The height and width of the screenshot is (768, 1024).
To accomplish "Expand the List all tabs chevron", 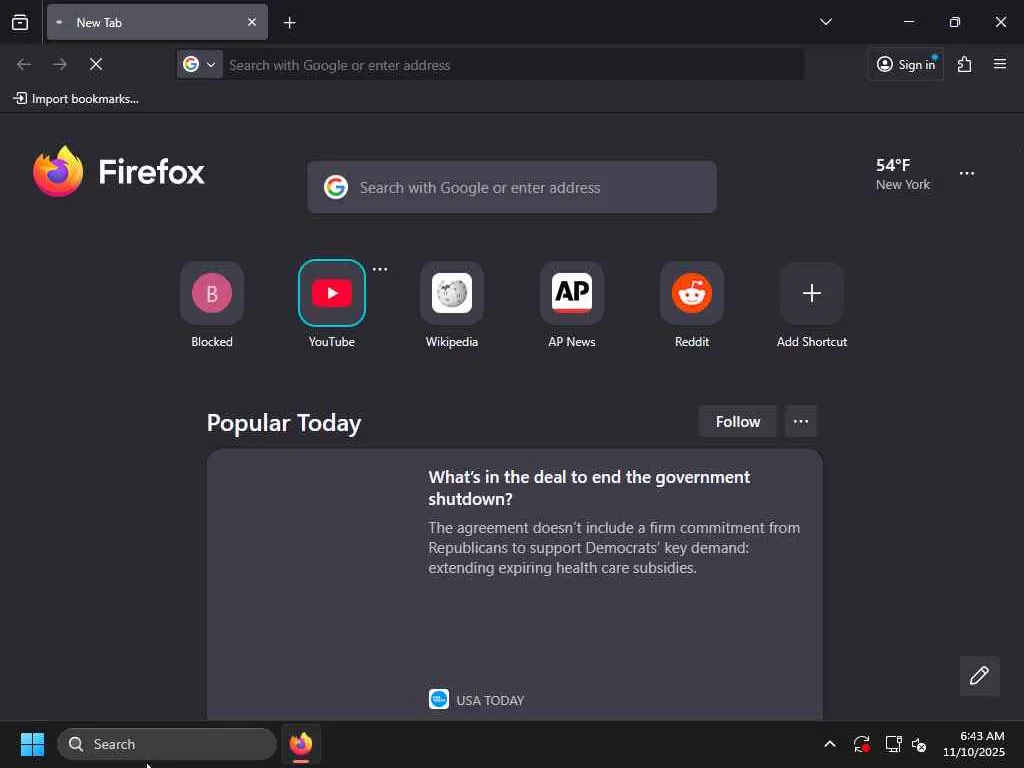I will (x=825, y=22).
